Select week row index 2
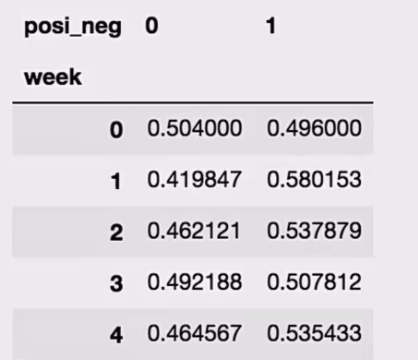Image resolution: width=418 pixels, height=360 pixels. tap(116, 232)
